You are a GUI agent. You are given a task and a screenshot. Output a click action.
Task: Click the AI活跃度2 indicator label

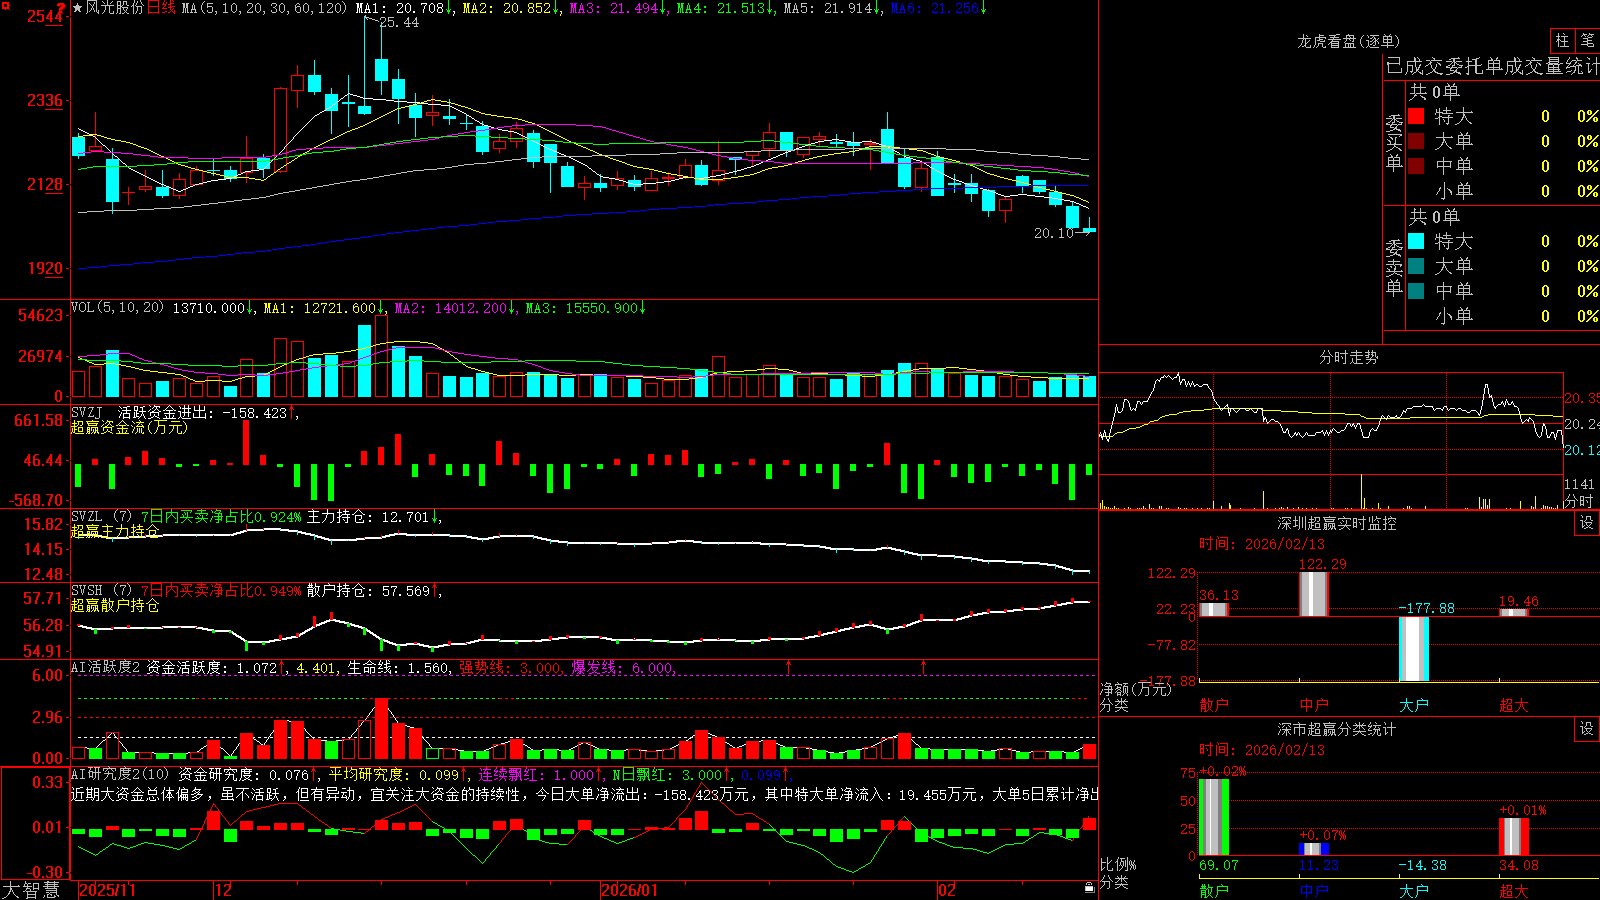(x=106, y=667)
